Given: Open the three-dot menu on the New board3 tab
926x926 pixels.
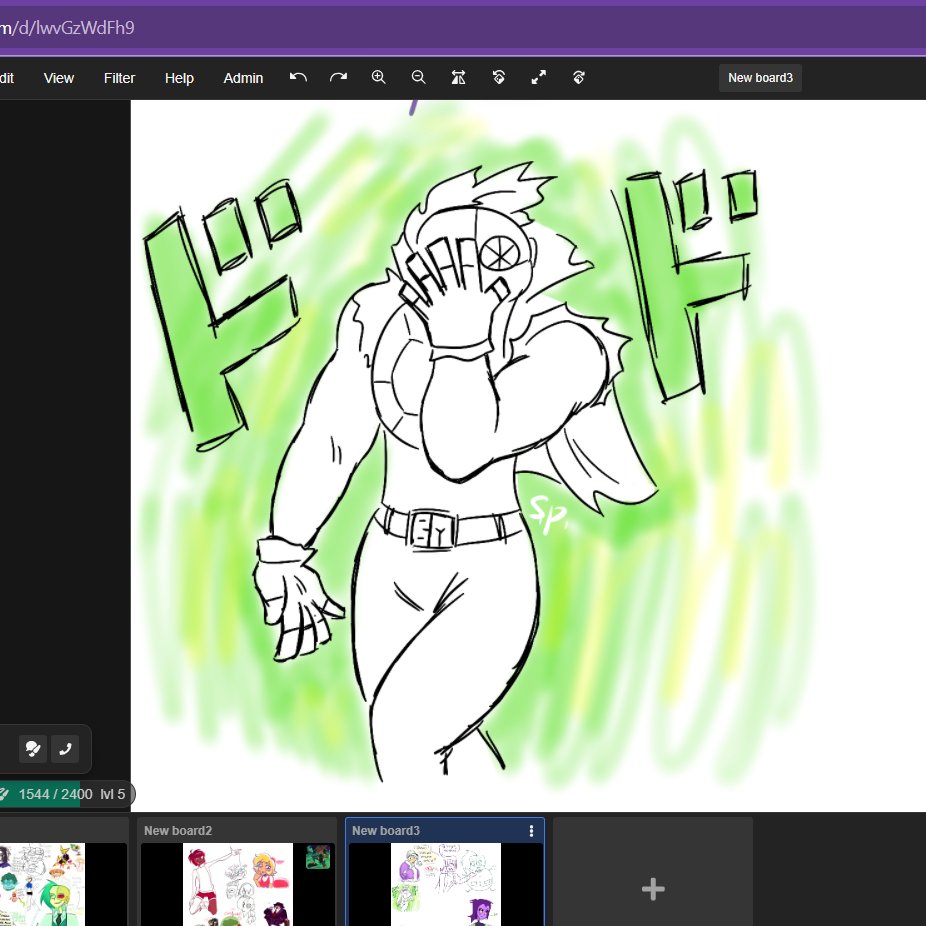Looking at the screenshot, I should 532,831.
